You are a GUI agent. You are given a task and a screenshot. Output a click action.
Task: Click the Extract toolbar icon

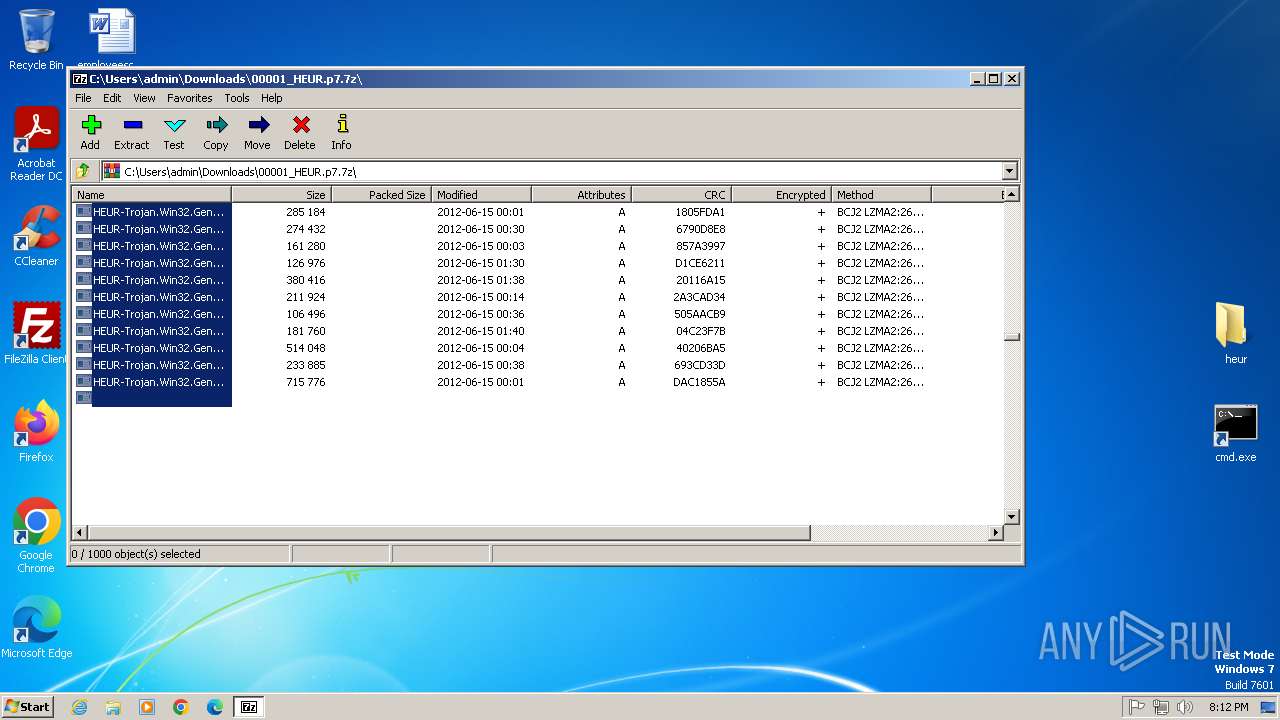[132, 132]
